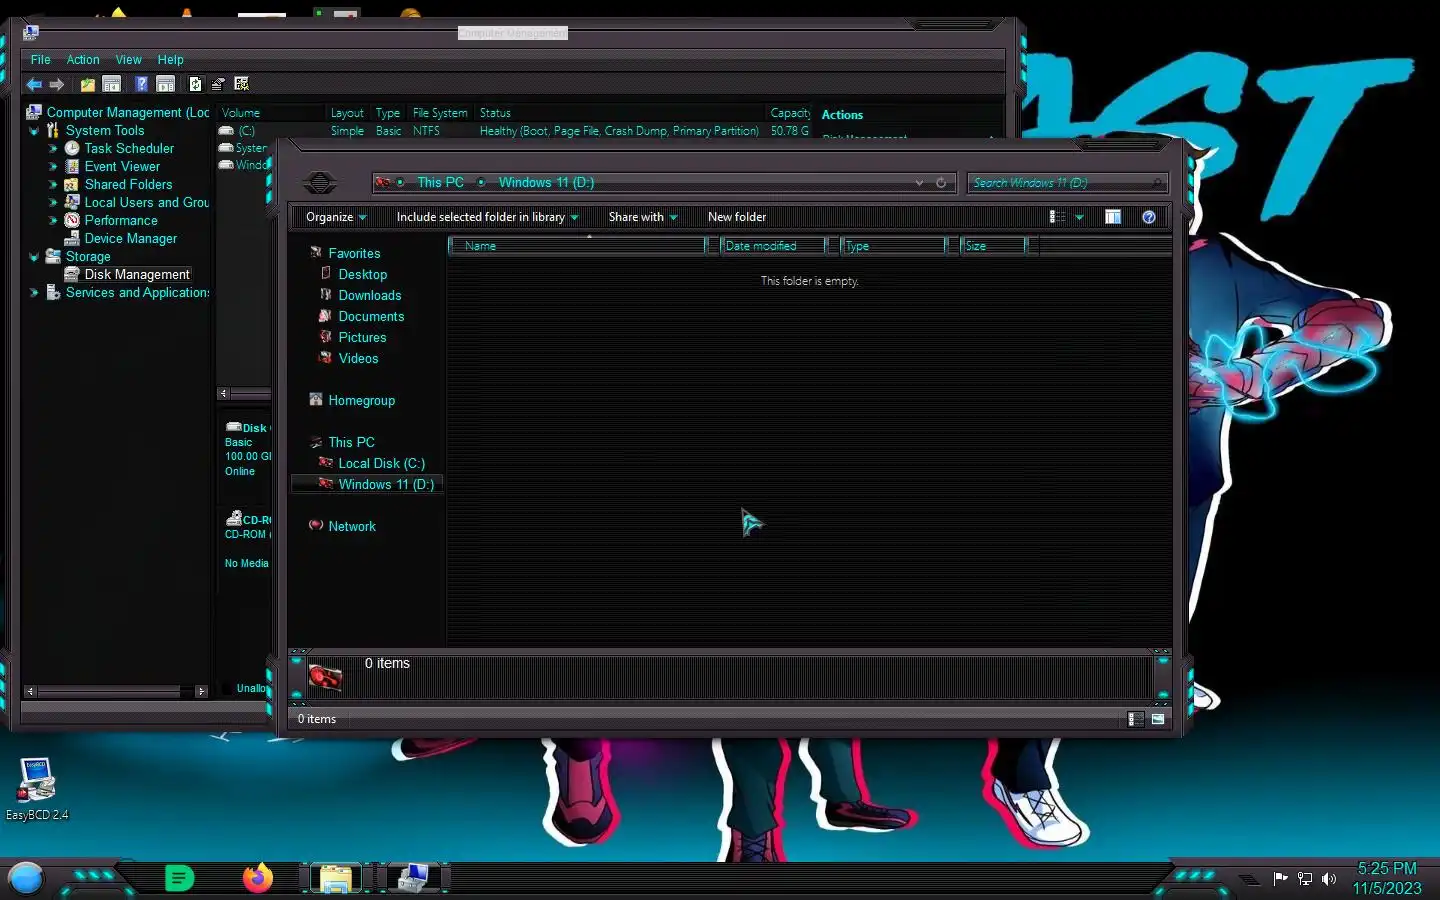Expand the Task Scheduler node arrow
The image size is (1440, 900).
(53, 149)
